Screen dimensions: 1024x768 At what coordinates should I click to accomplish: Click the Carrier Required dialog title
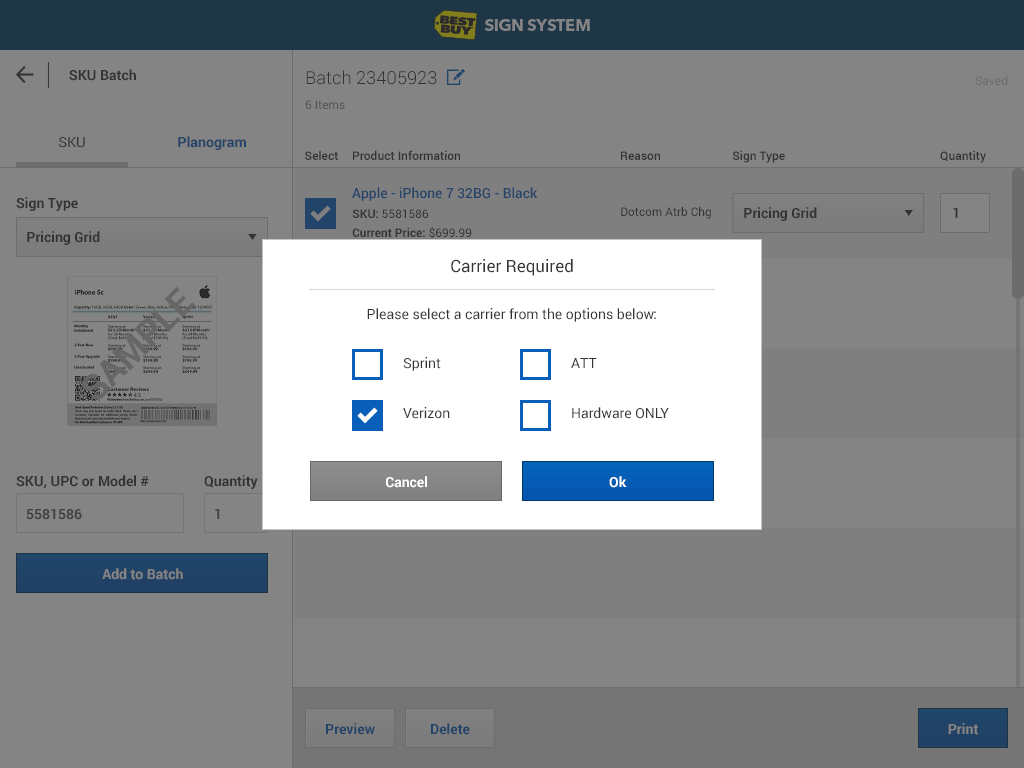(x=512, y=266)
